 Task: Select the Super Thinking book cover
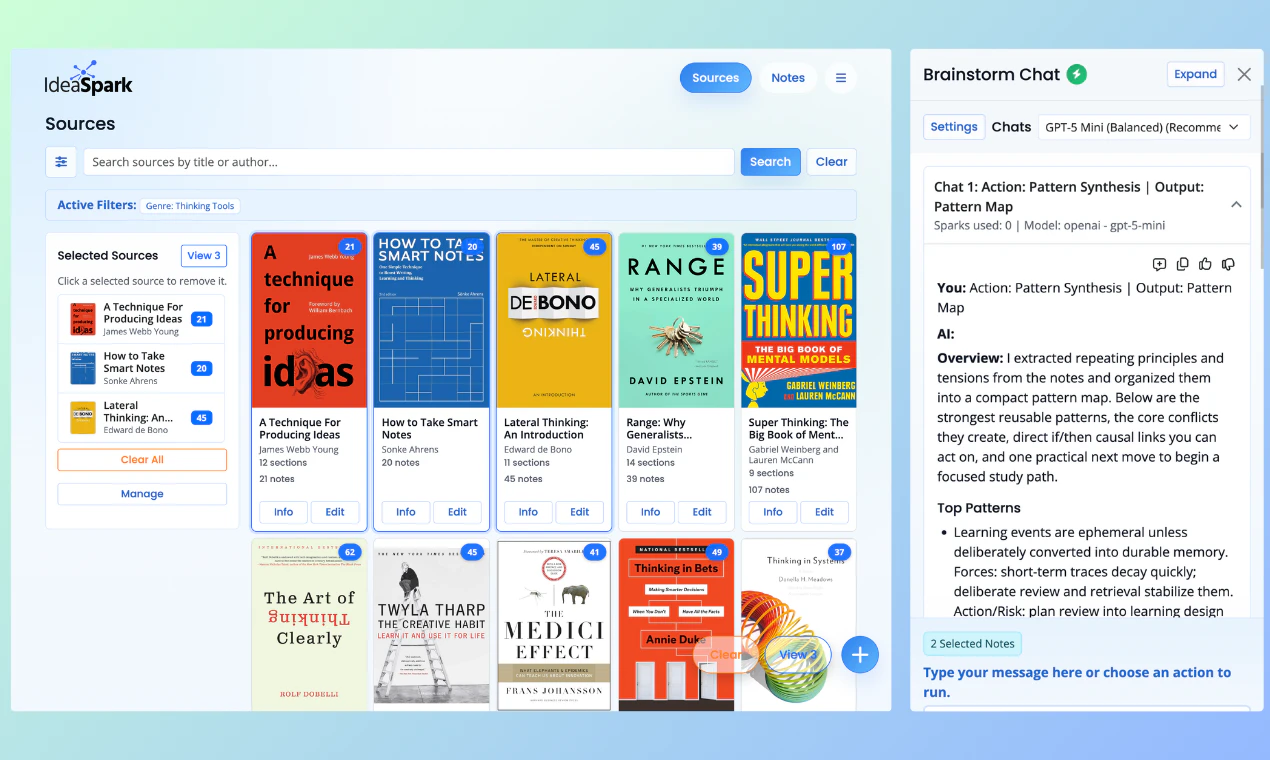[x=799, y=320]
